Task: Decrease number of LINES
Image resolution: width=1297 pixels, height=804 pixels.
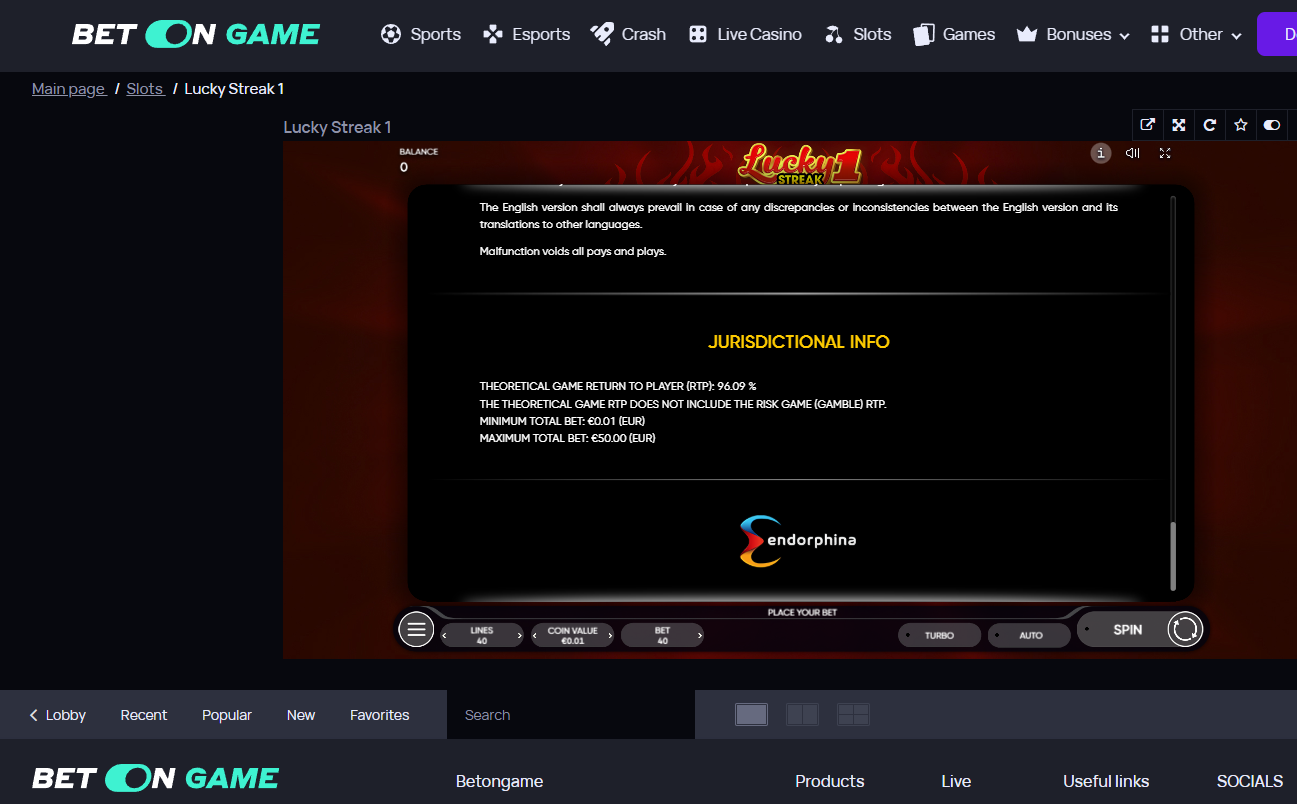Action: 446,635
